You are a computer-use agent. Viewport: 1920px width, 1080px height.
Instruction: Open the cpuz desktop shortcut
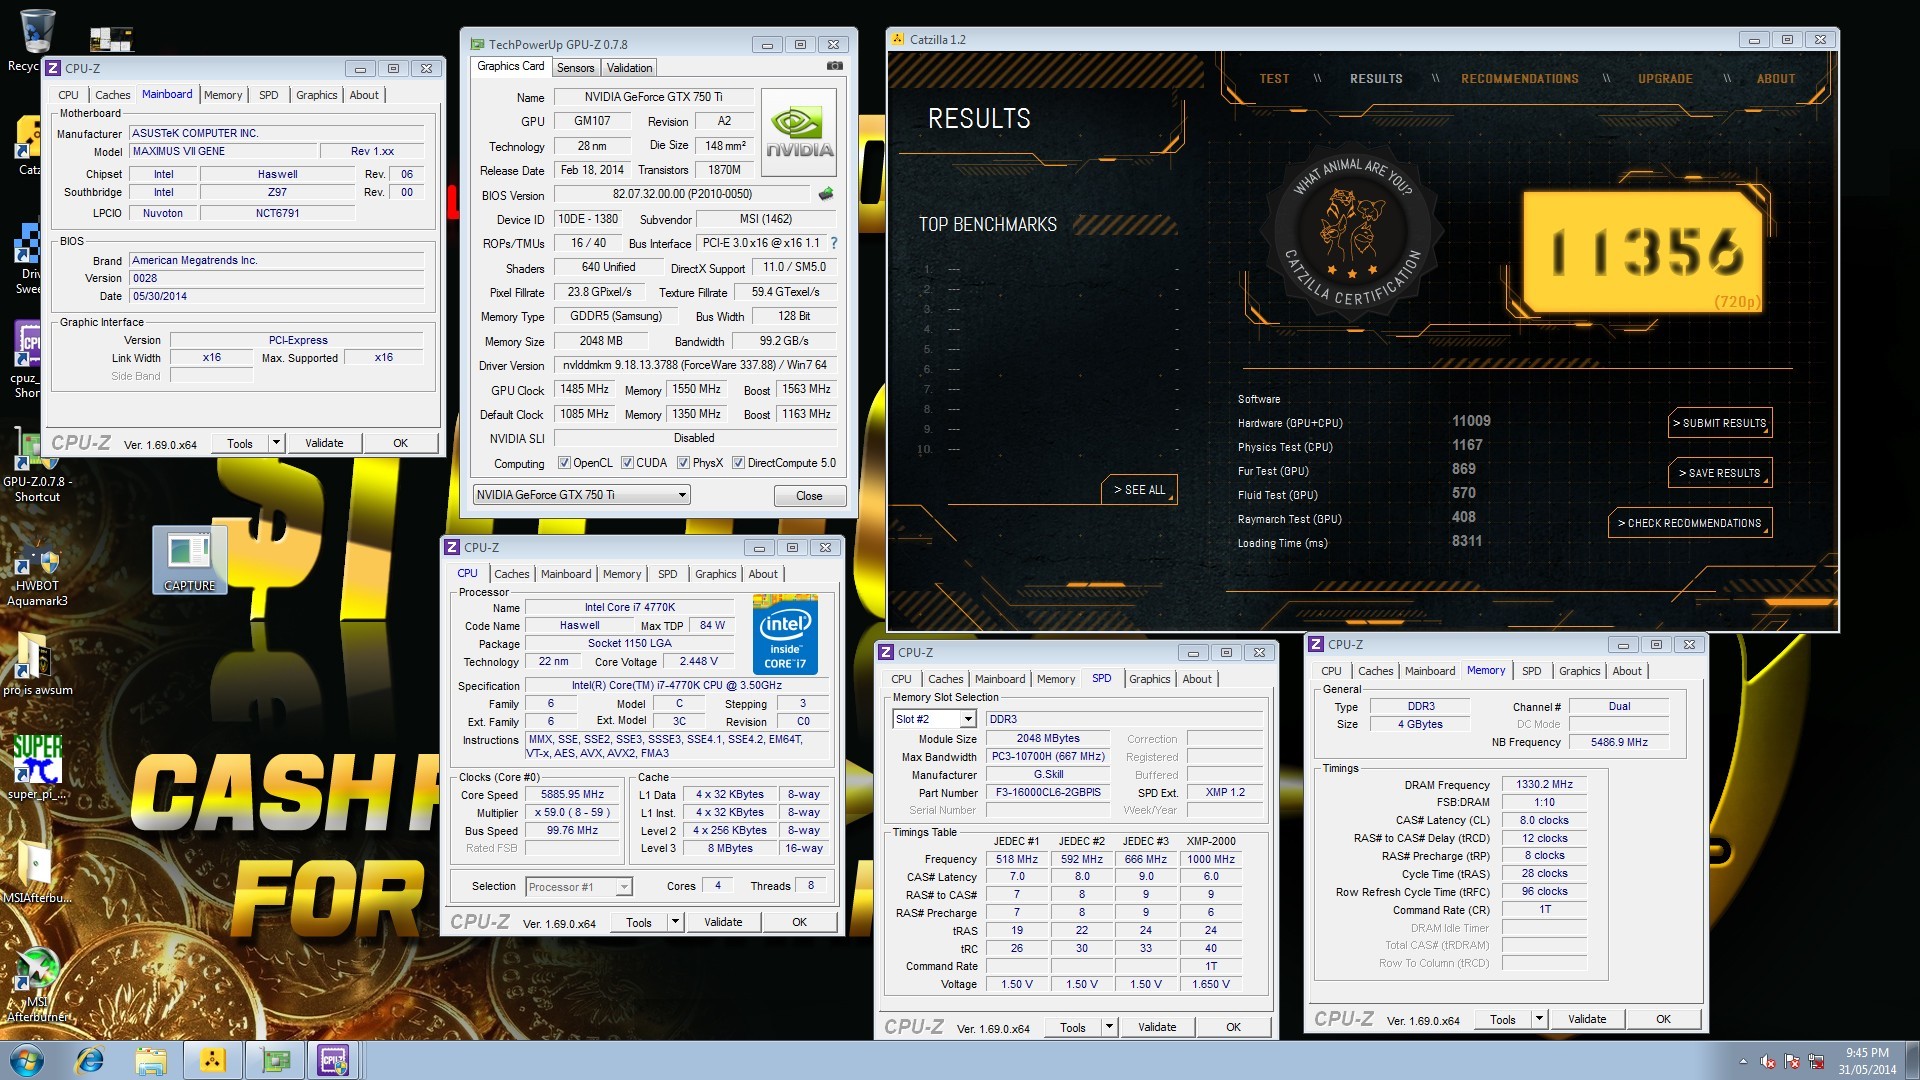coord(27,358)
